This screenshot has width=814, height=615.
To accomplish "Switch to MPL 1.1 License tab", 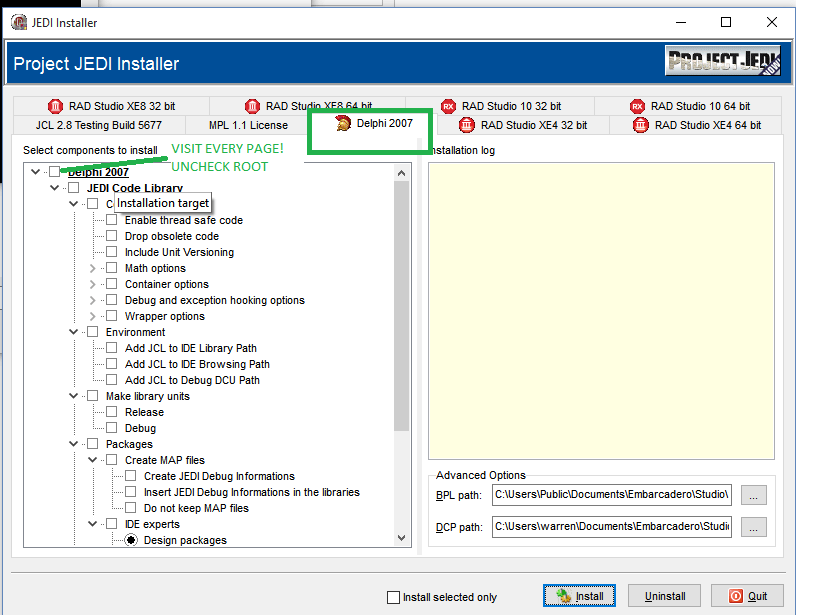I will click(x=248, y=125).
